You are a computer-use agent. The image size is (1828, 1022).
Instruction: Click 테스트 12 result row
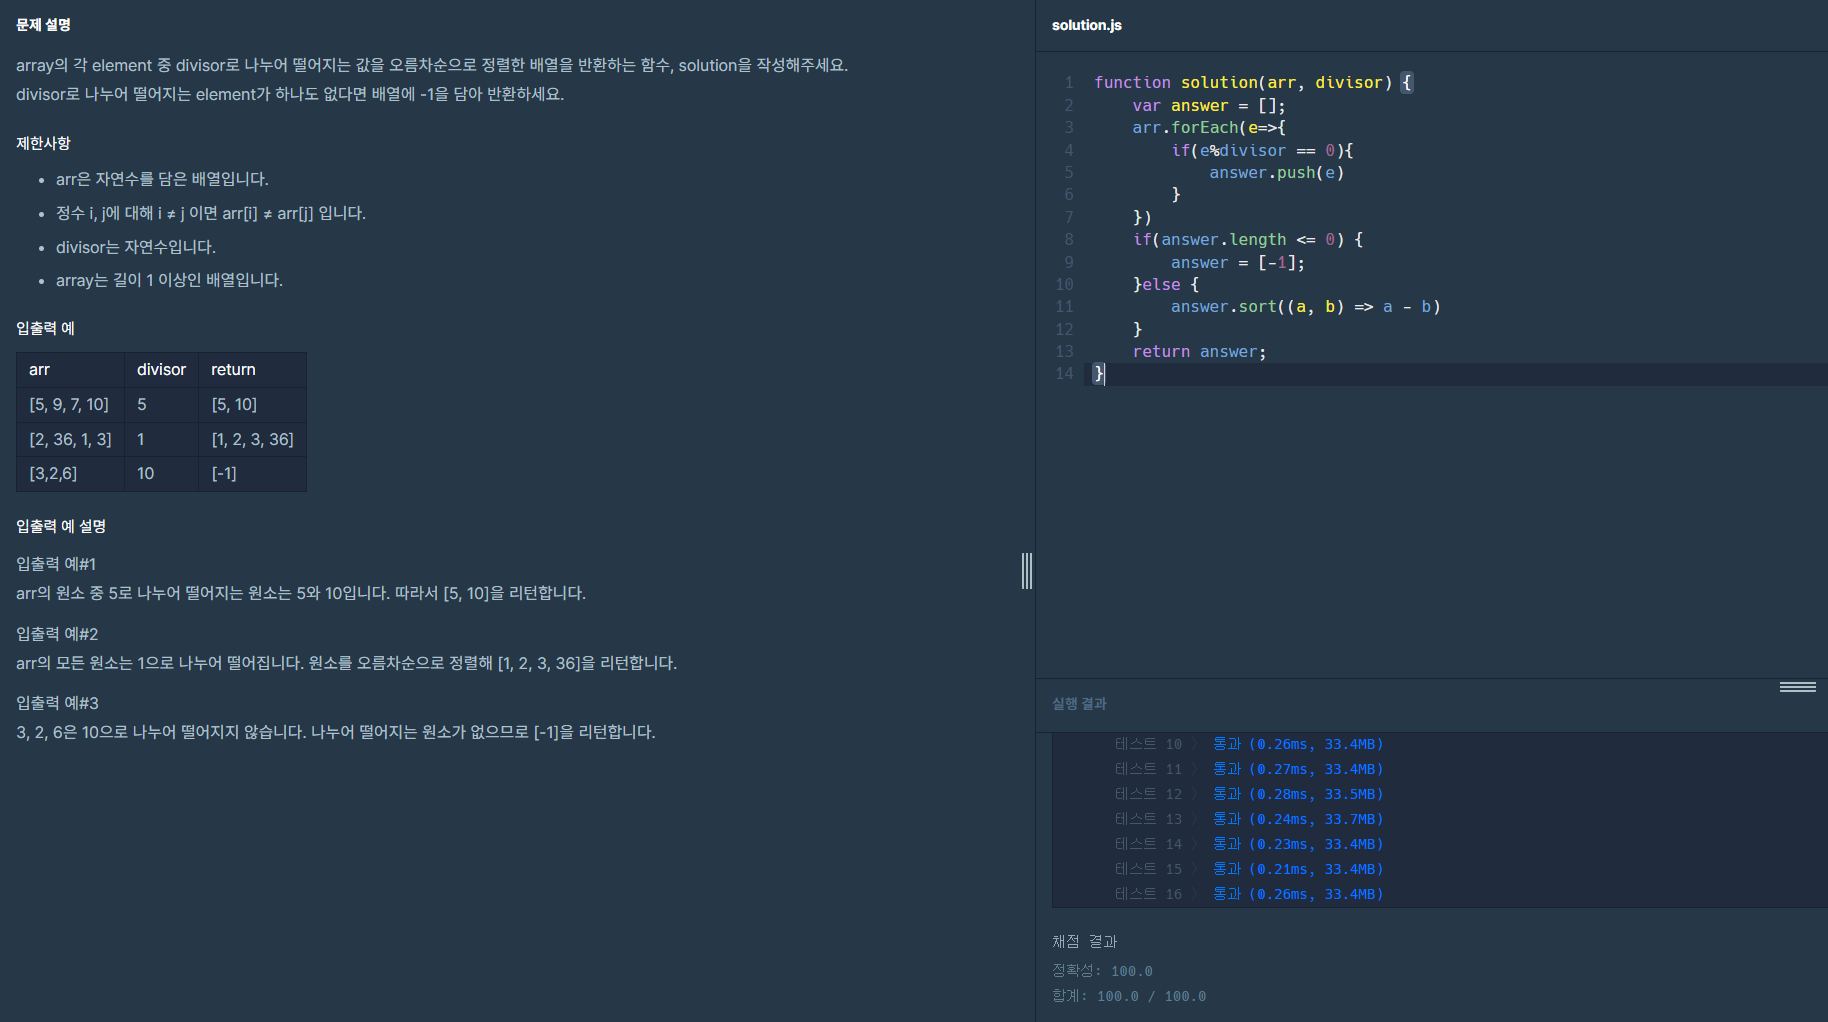pos(1248,794)
